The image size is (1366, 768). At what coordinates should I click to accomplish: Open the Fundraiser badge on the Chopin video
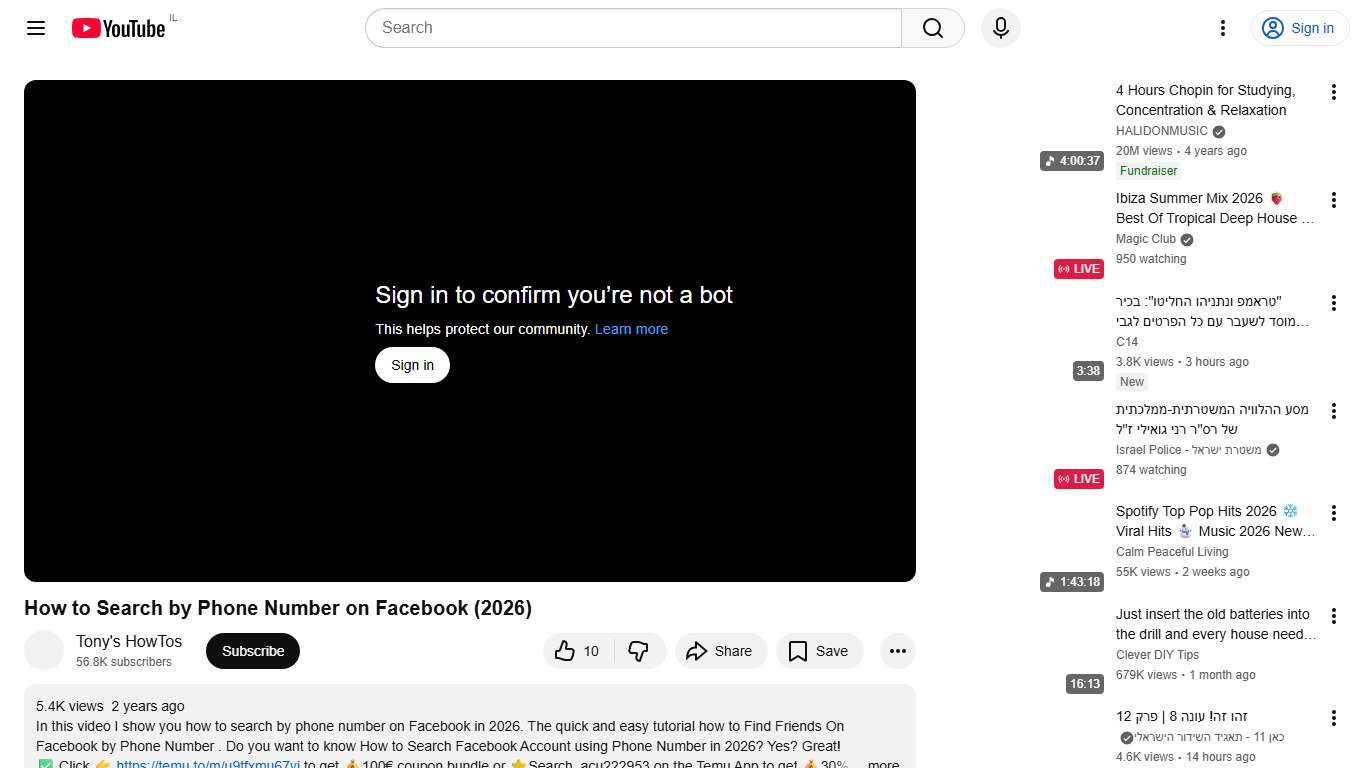[1147, 171]
